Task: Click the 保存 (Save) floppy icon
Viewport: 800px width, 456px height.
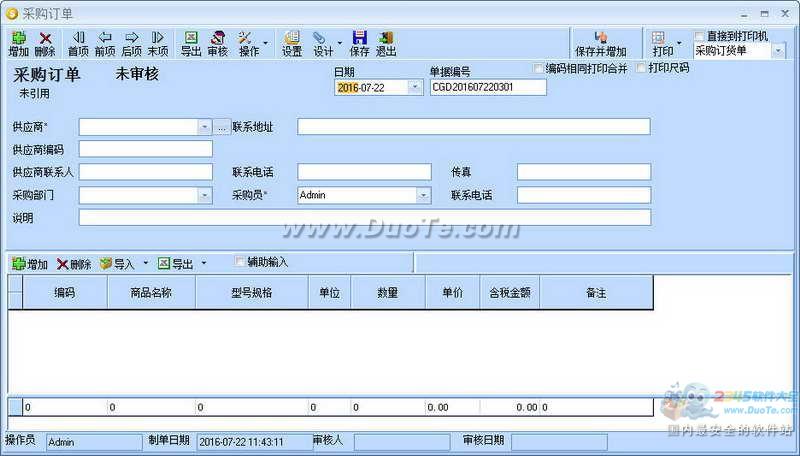Action: [x=359, y=43]
